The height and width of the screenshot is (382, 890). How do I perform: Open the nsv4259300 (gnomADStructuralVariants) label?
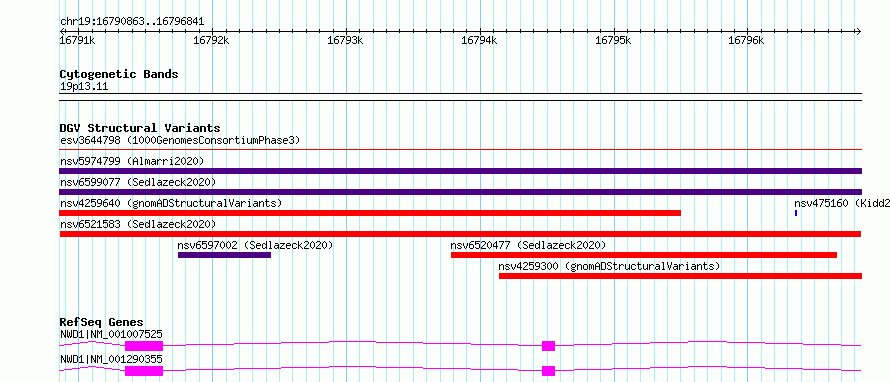pyautogui.click(x=609, y=266)
